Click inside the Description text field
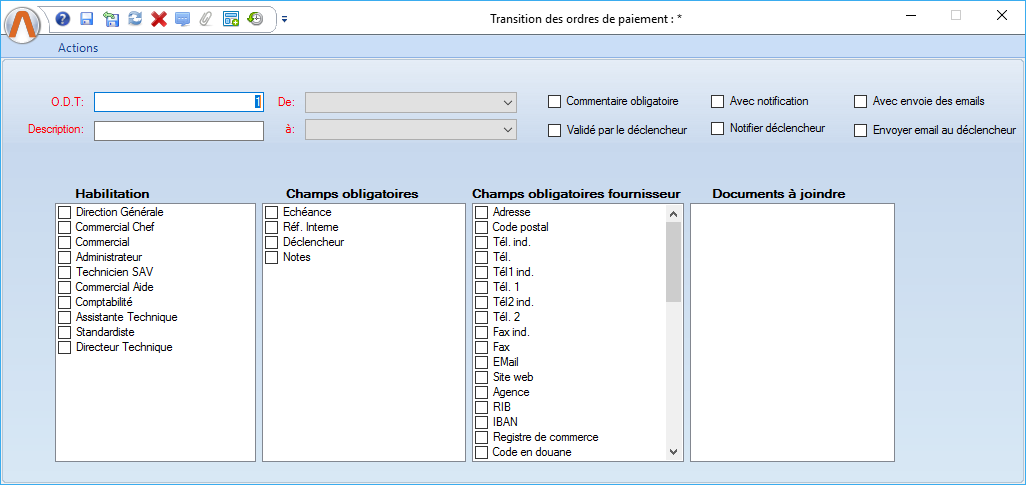Screen dimensions: 1026x485 [178, 130]
